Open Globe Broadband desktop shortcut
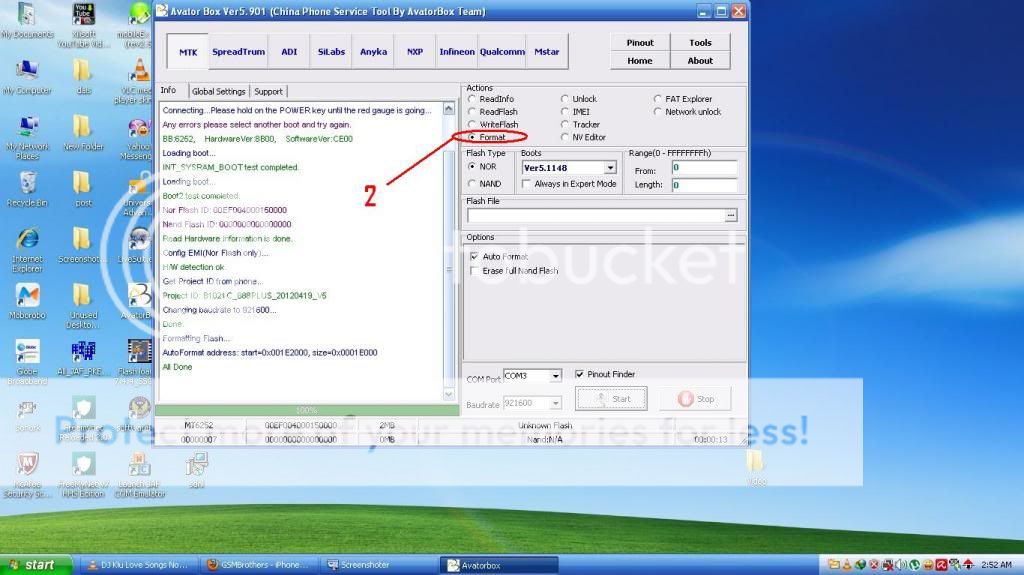The height and width of the screenshot is (575, 1024). 27,361
